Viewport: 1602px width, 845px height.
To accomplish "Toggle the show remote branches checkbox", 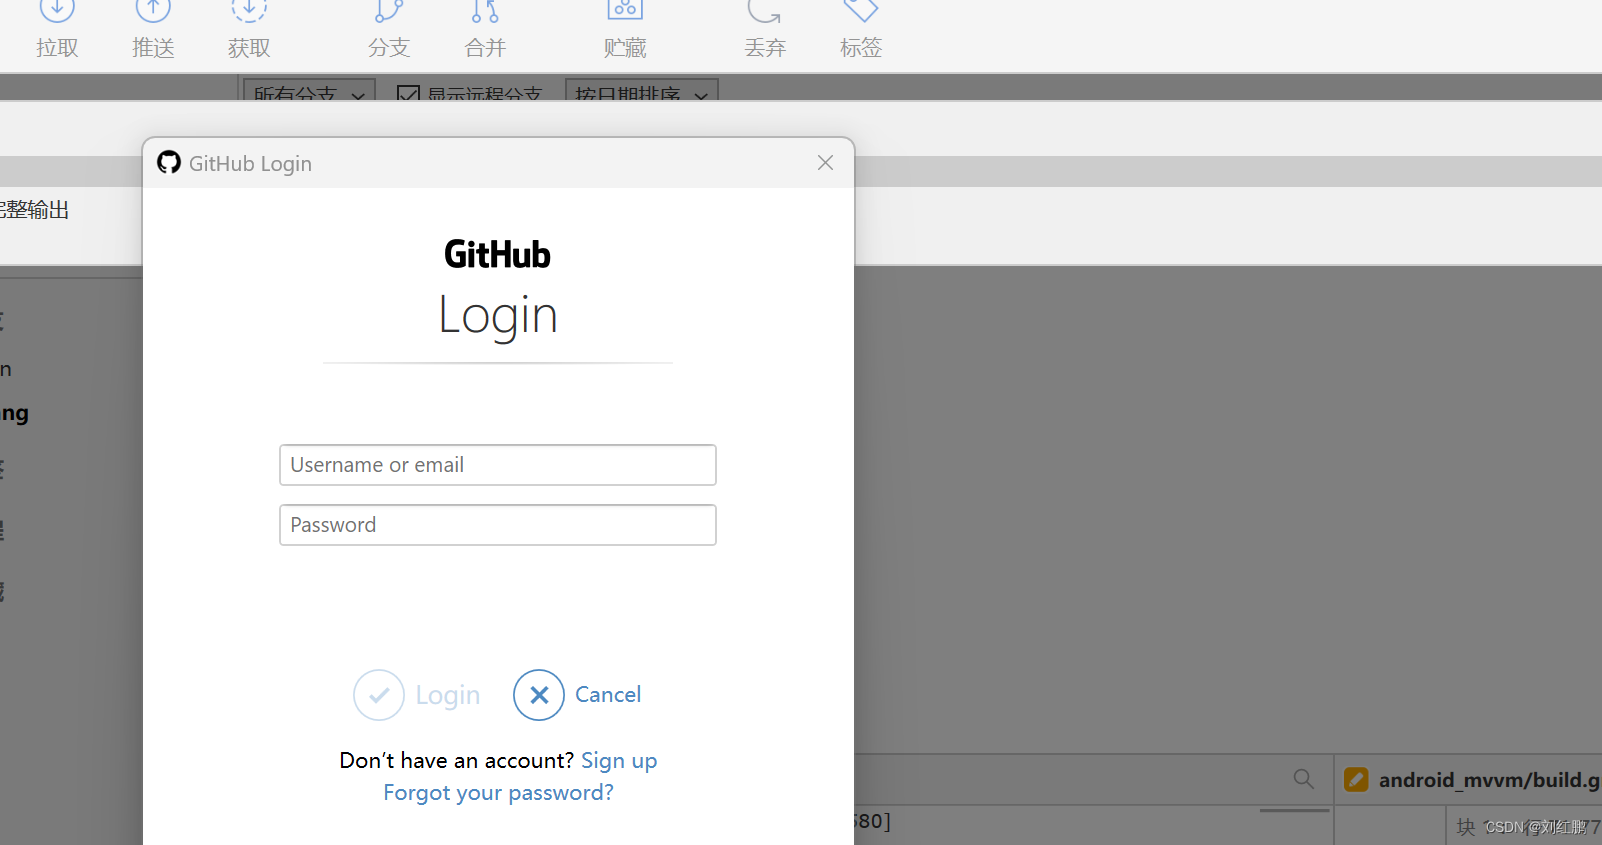I will tap(408, 93).
